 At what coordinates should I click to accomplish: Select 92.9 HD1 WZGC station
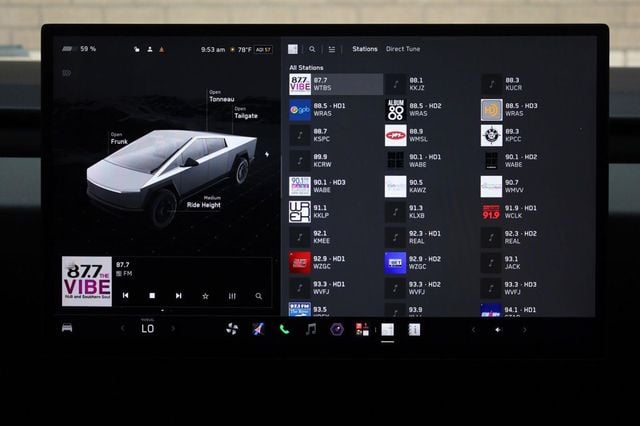[x=336, y=263]
